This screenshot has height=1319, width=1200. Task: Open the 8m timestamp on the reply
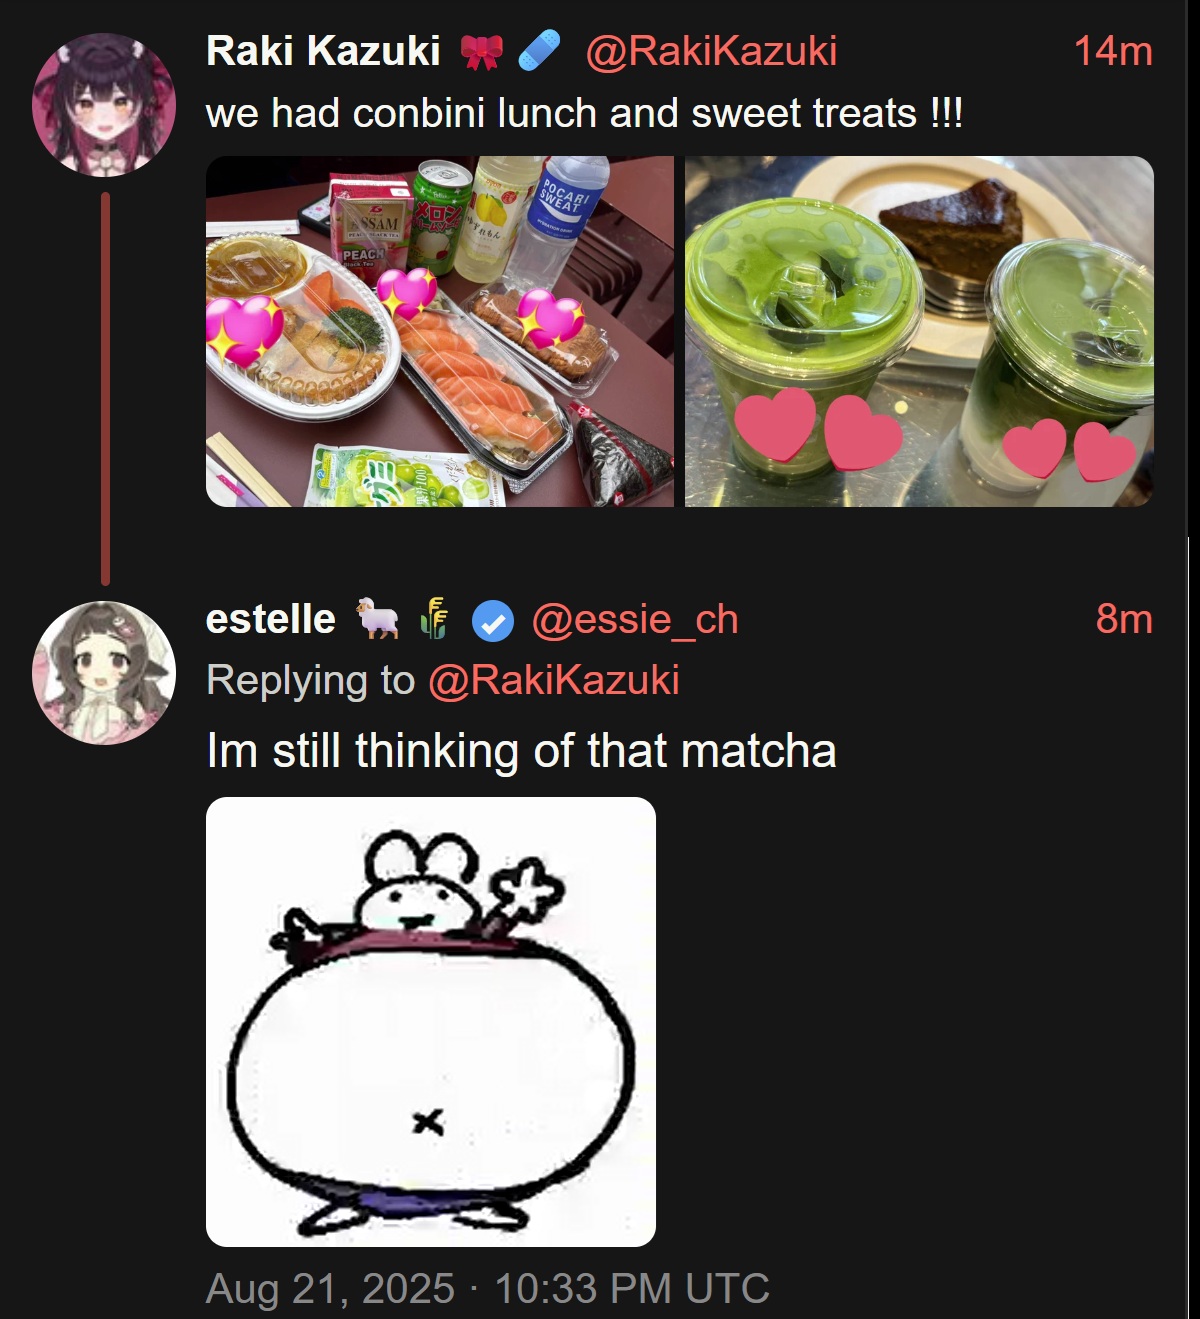[x=1124, y=619]
